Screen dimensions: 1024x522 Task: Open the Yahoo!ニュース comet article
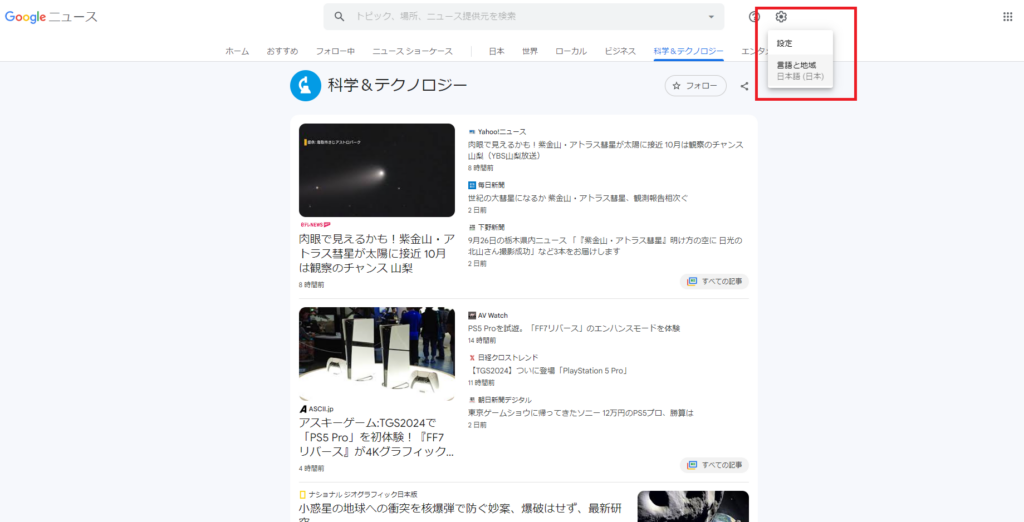(605, 150)
